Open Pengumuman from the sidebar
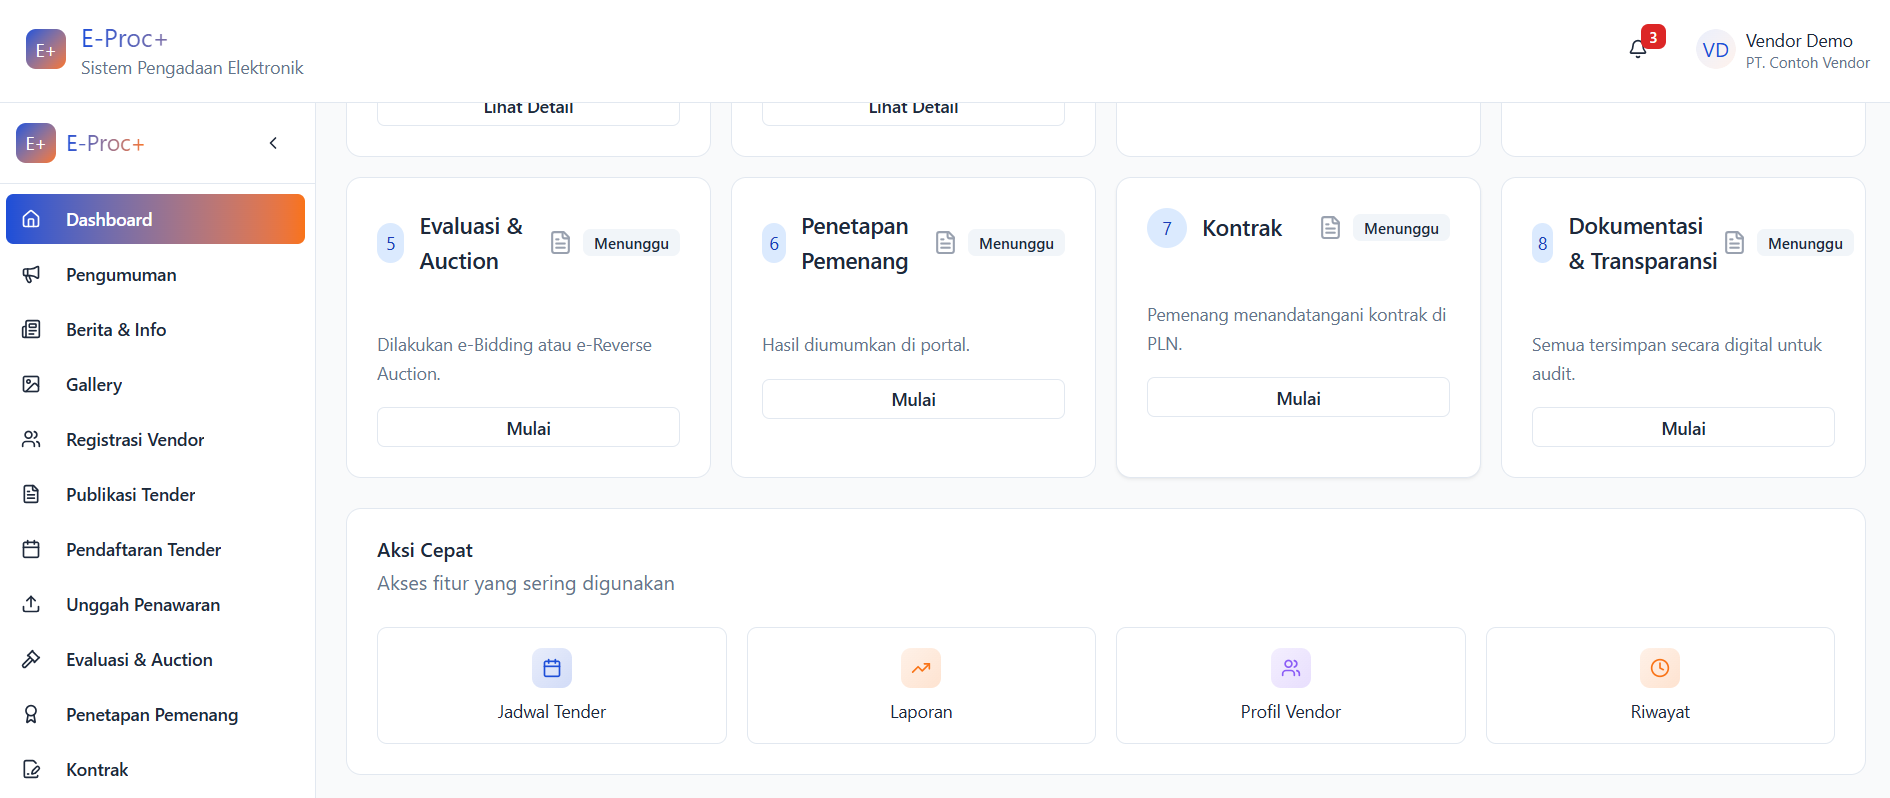Viewport: 1890px width, 798px height. point(121,275)
